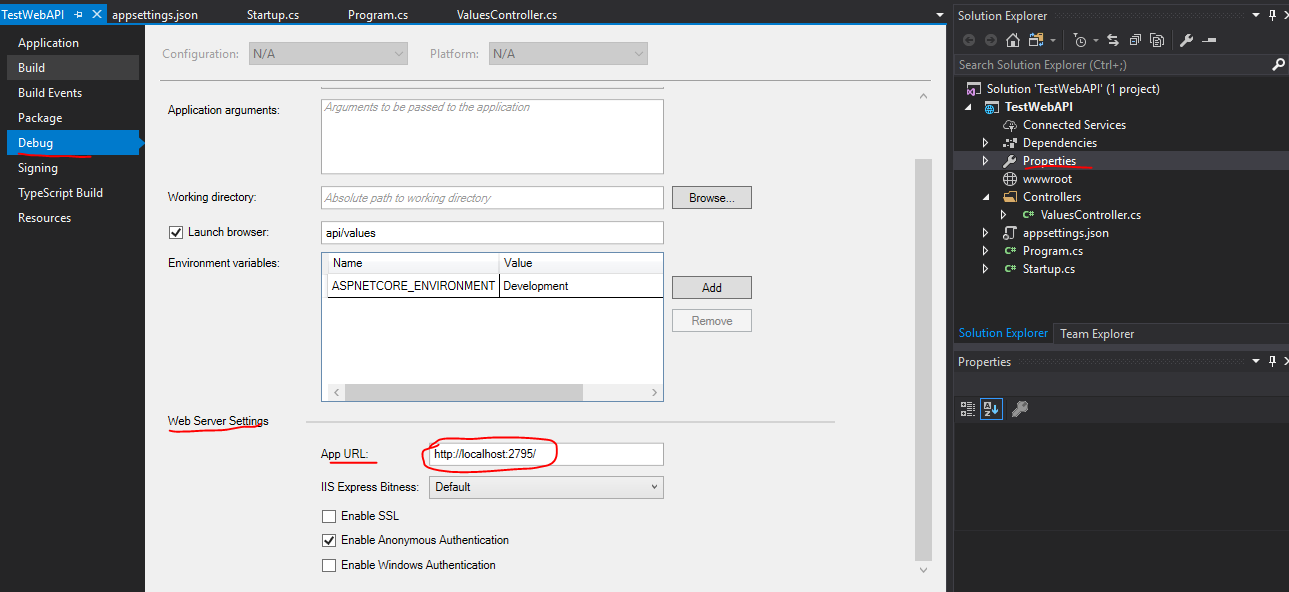Click the Home icon in Solution Explorer toolbar

click(1012, 39)
